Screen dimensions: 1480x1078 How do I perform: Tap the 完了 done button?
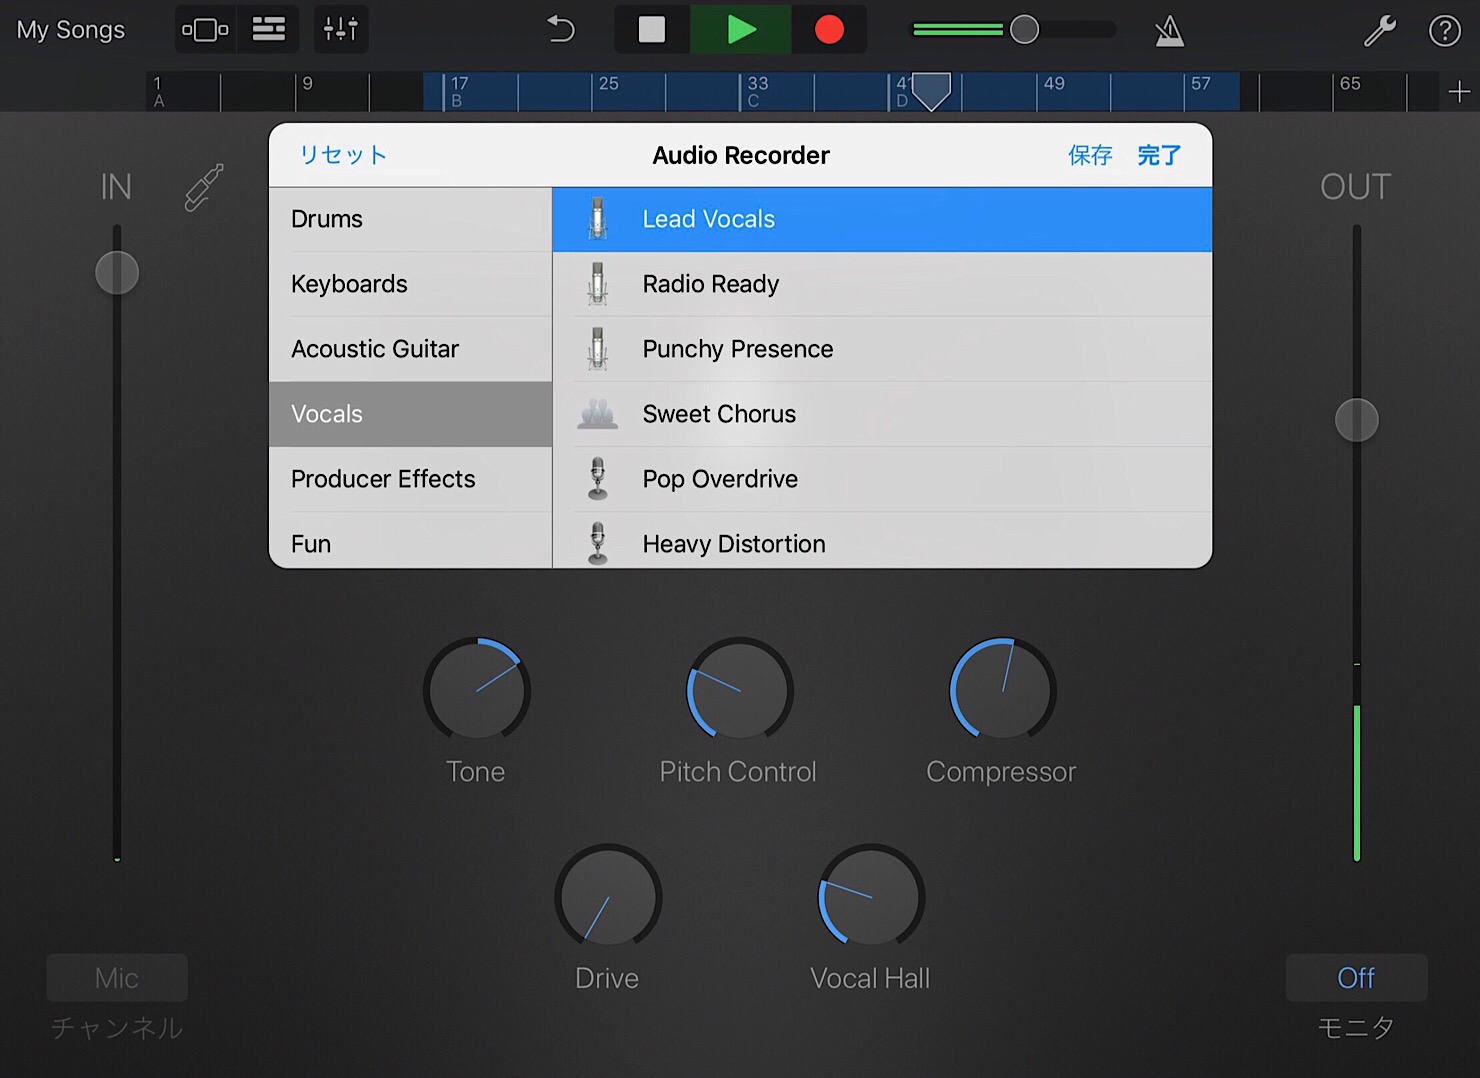pos(1159,155)
